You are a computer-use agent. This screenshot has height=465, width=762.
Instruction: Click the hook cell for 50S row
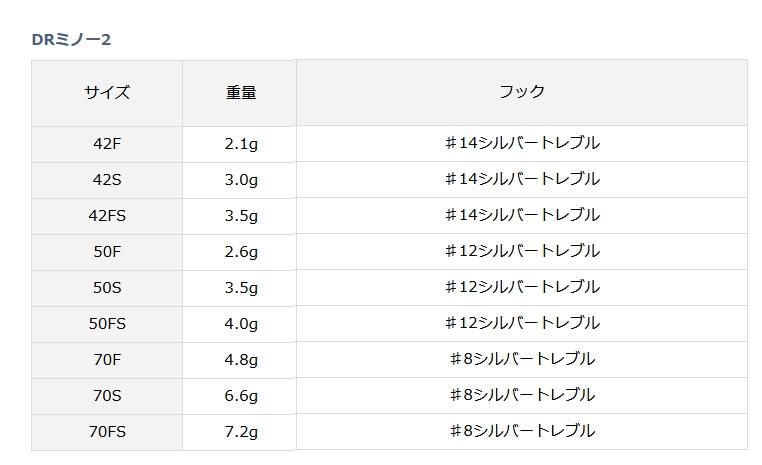coord(522,287)
